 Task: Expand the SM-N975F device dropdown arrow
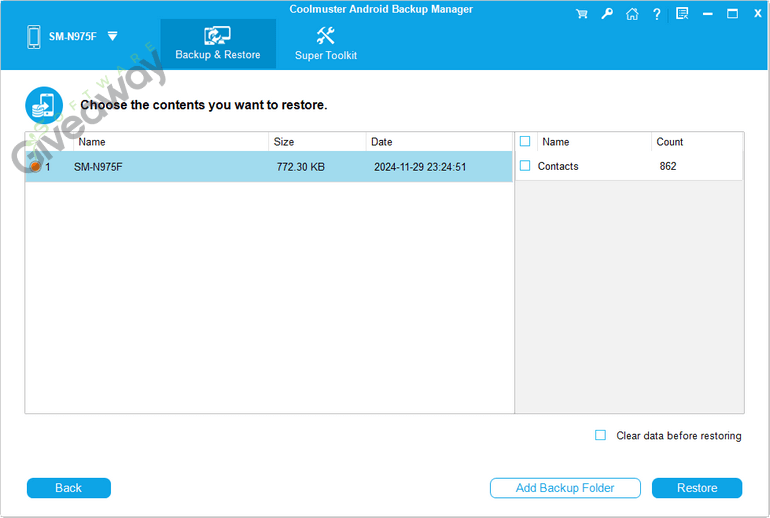pyautogui.click(x=112, y=36)
